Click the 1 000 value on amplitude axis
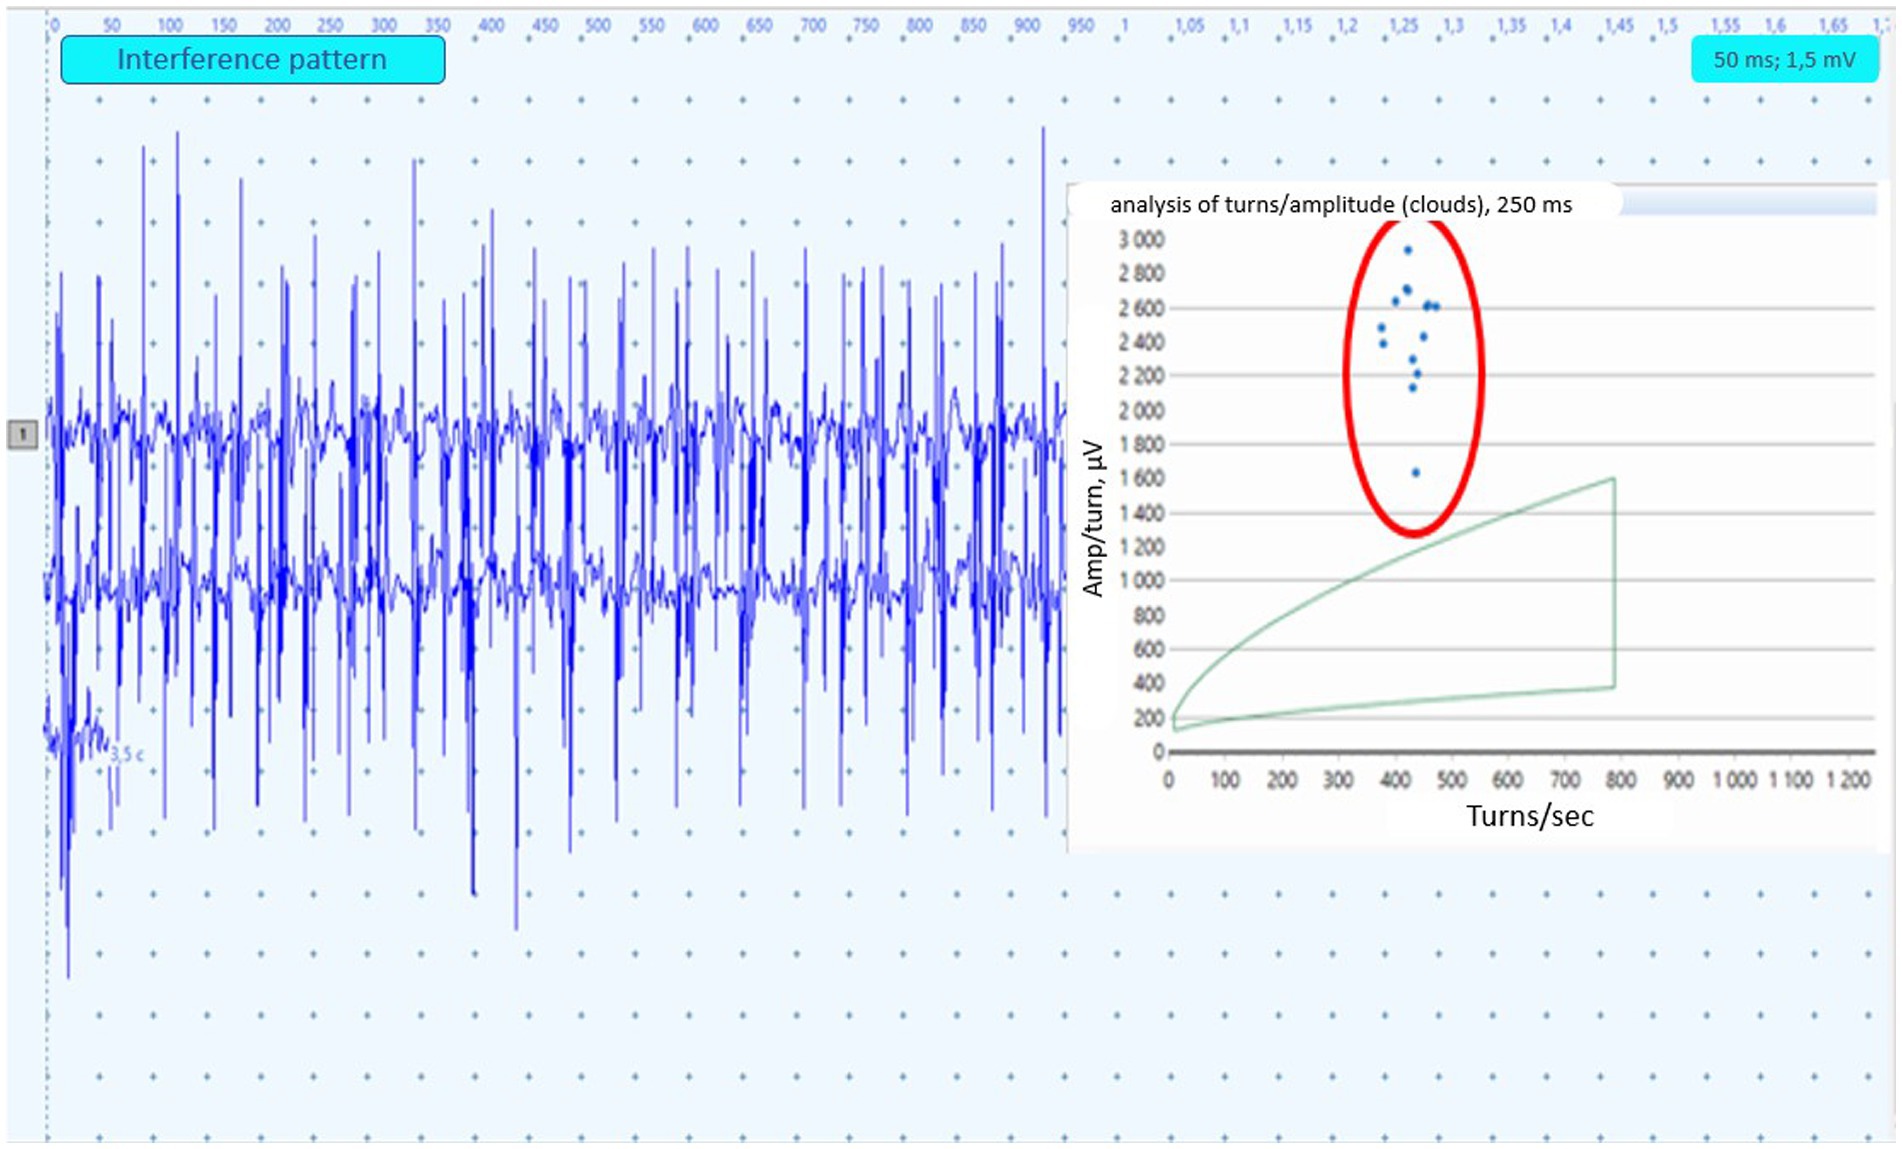Screen dimensions: 1902x1149 pyautogui.click(x=1141, y=581)
